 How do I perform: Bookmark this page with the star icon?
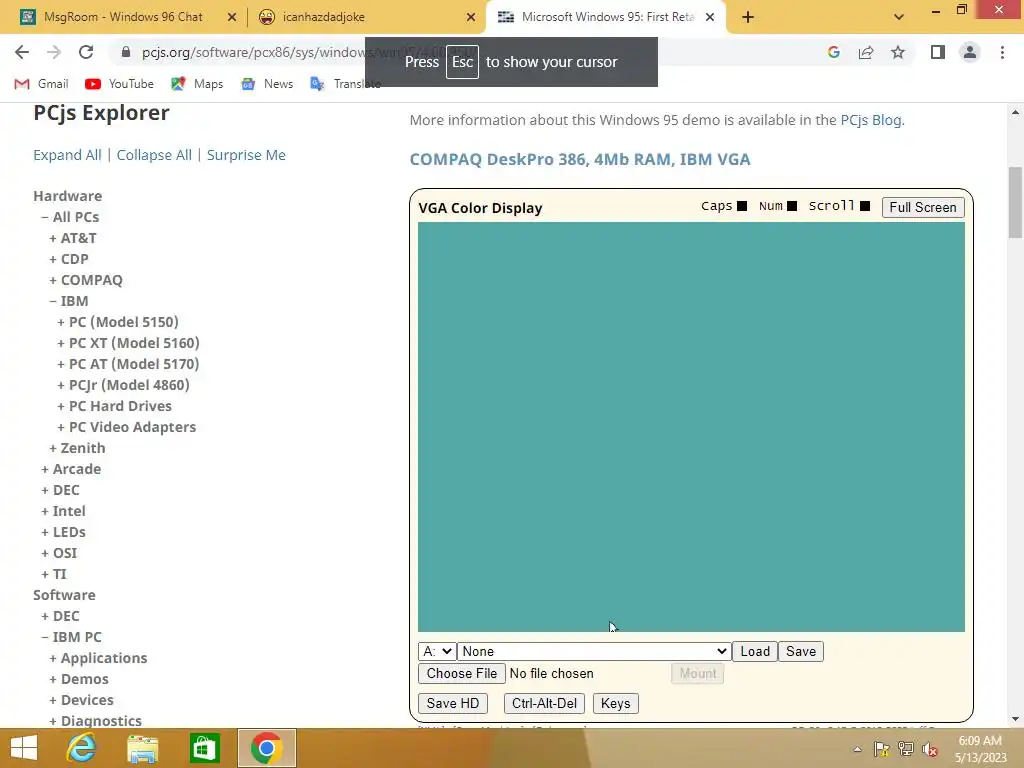click(x=898, y=52)
